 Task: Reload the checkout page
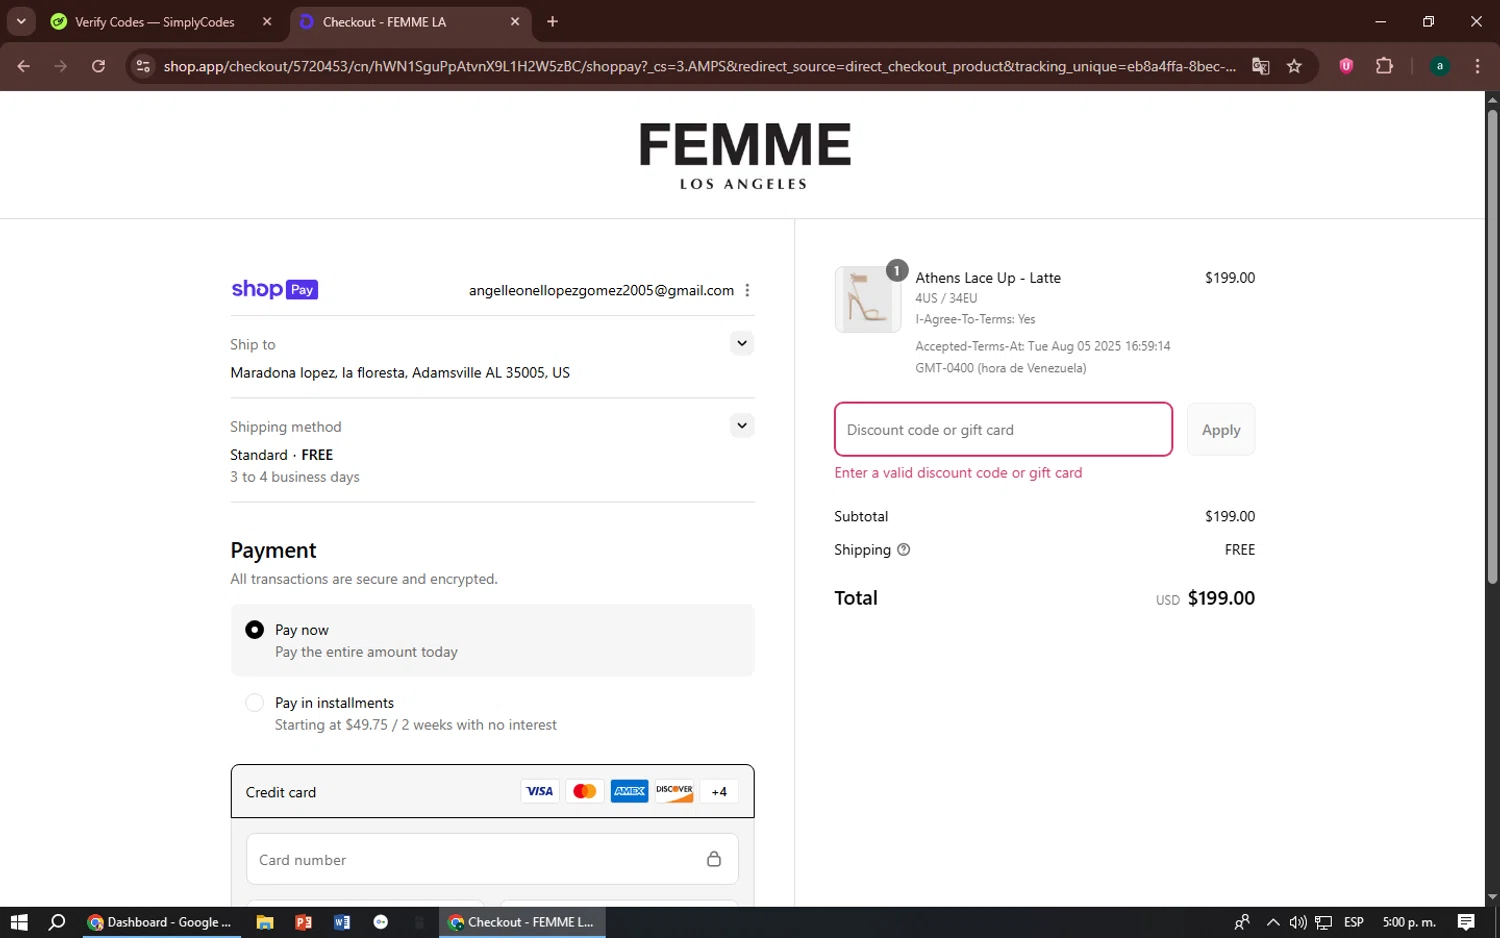coord(98,66)
